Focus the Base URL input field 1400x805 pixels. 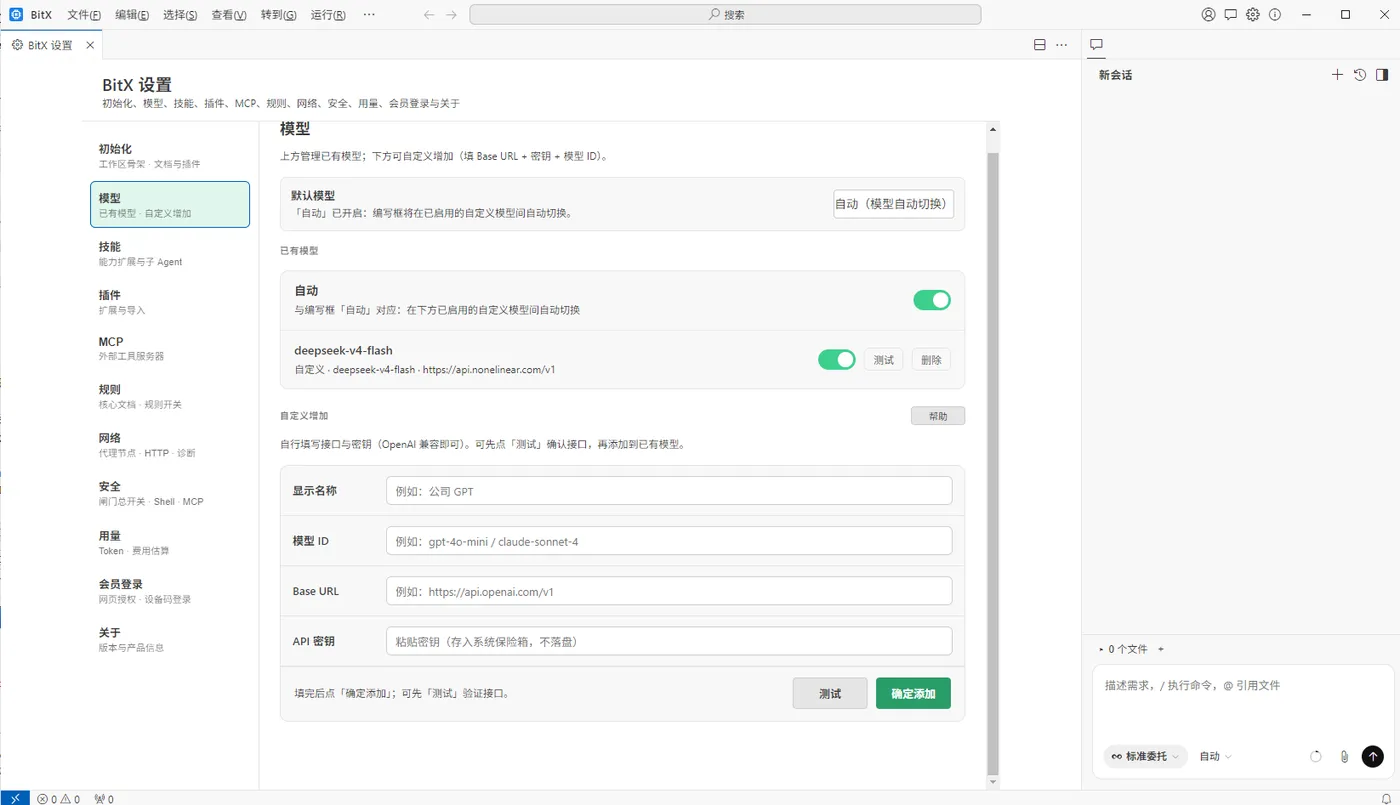tap(669, 591)
